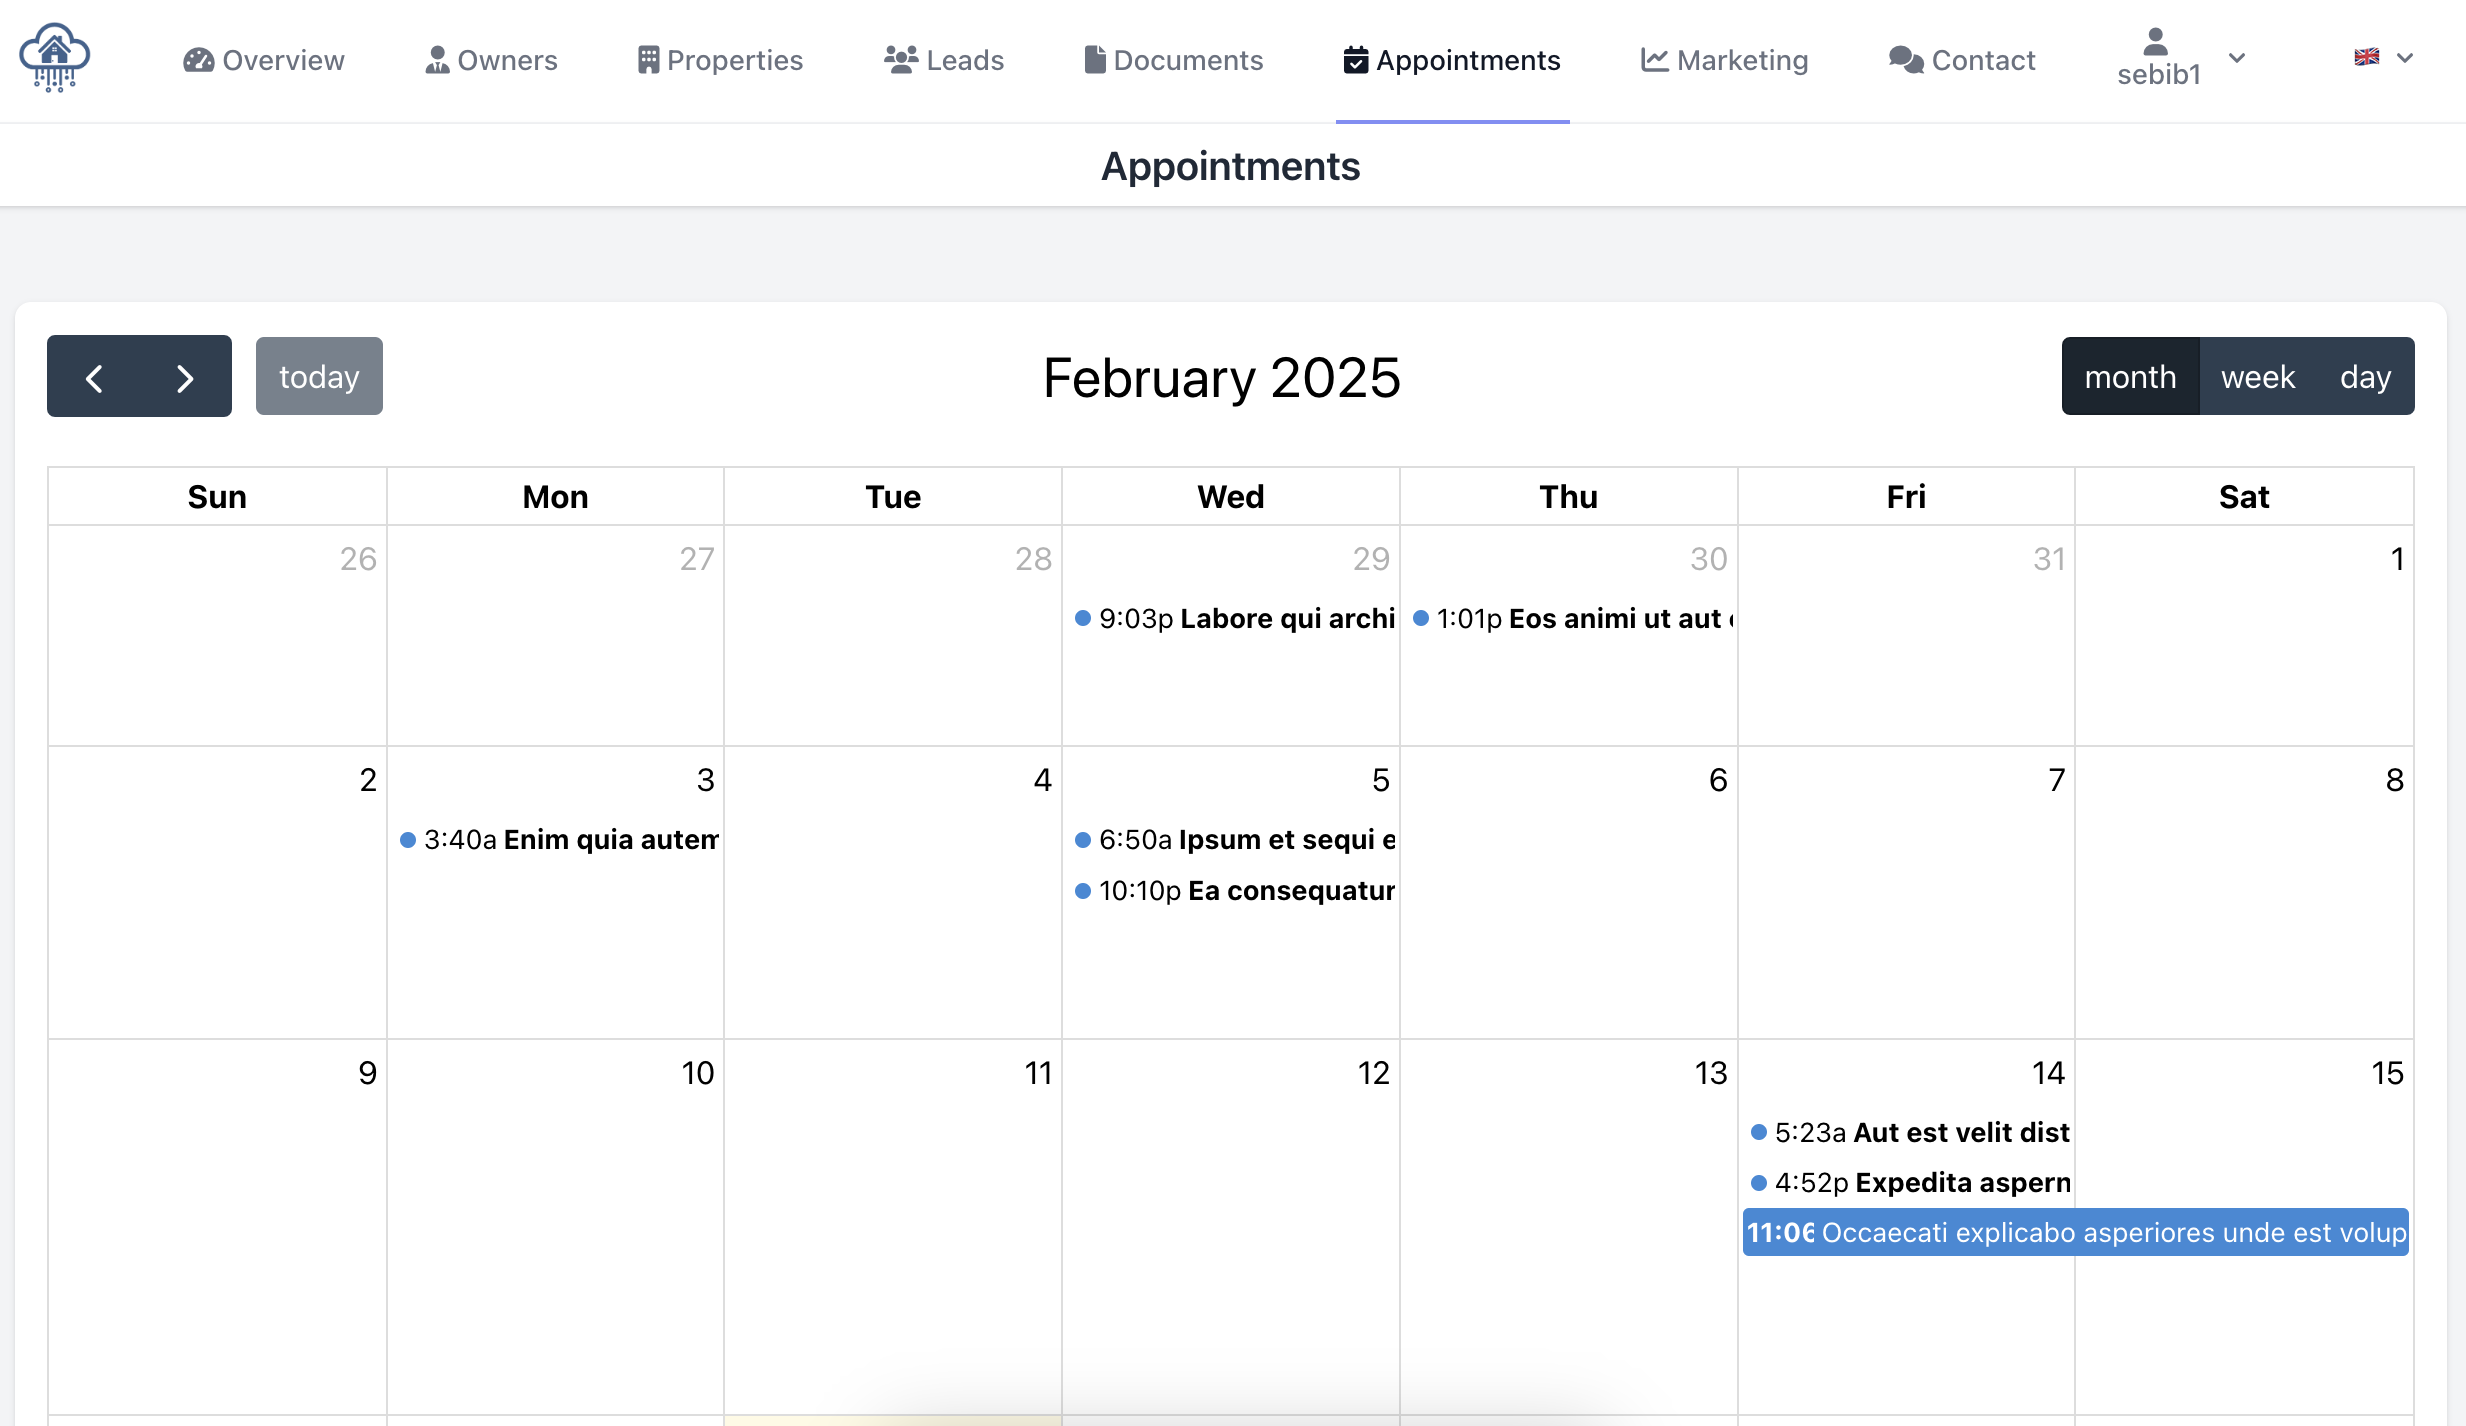Click the blue dot of 9:03p event
This screenshot has width=2466, height=1426.
[x=1083, y=618]
